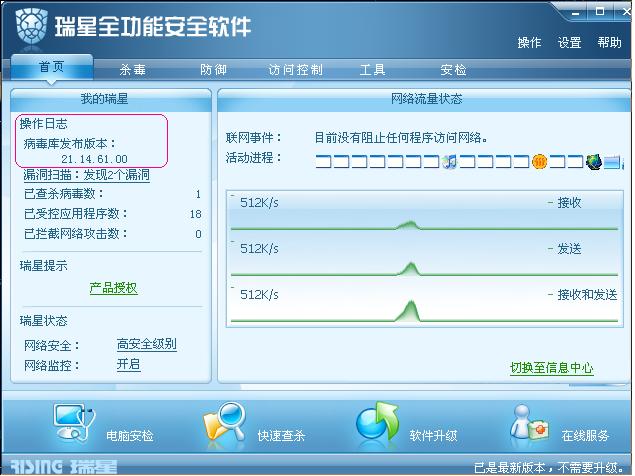
Task: Minimize the Rising security window
Action: [575, 13]
